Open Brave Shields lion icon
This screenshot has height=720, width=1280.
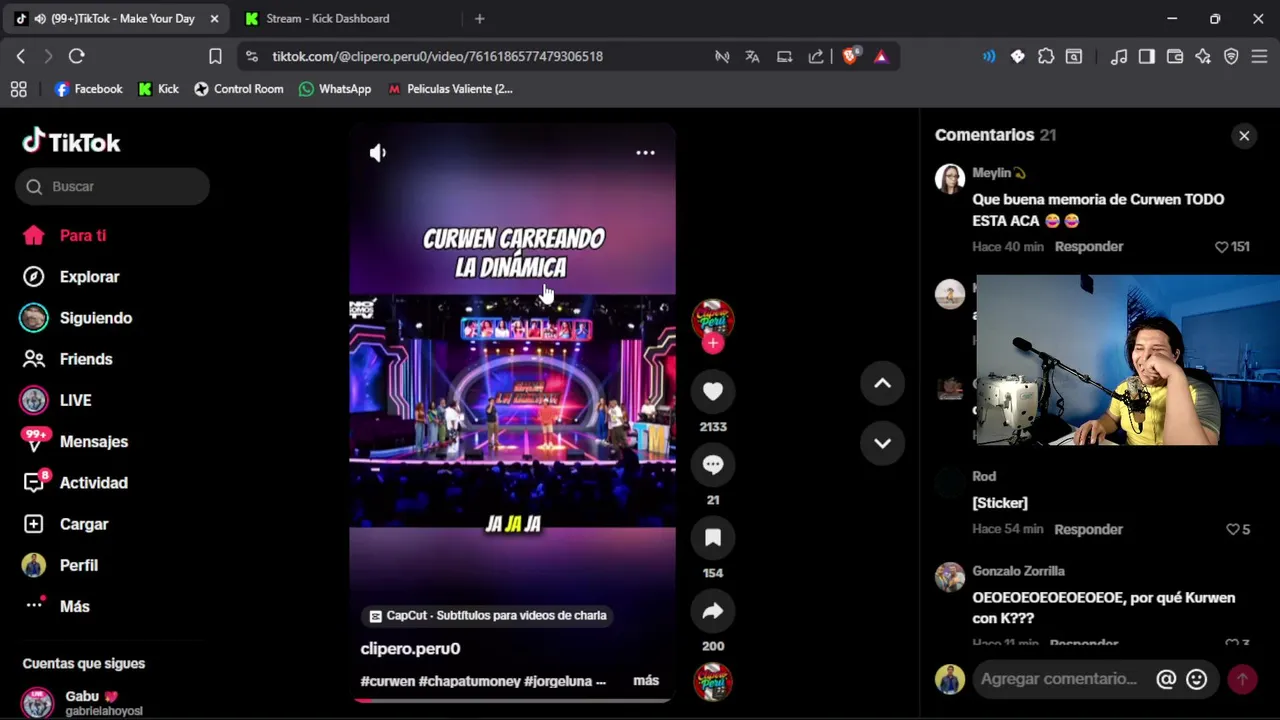[x=849, y=56]
